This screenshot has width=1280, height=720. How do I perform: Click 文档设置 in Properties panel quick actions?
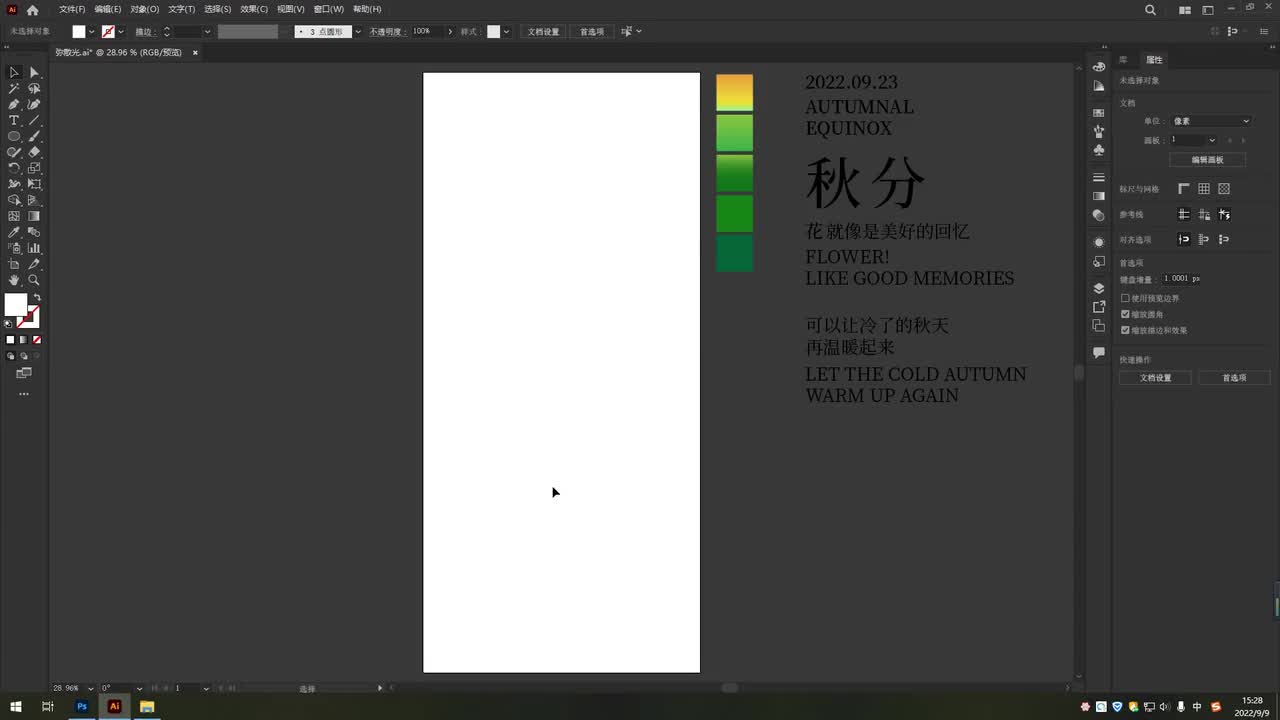click(x=1155, y=378)
